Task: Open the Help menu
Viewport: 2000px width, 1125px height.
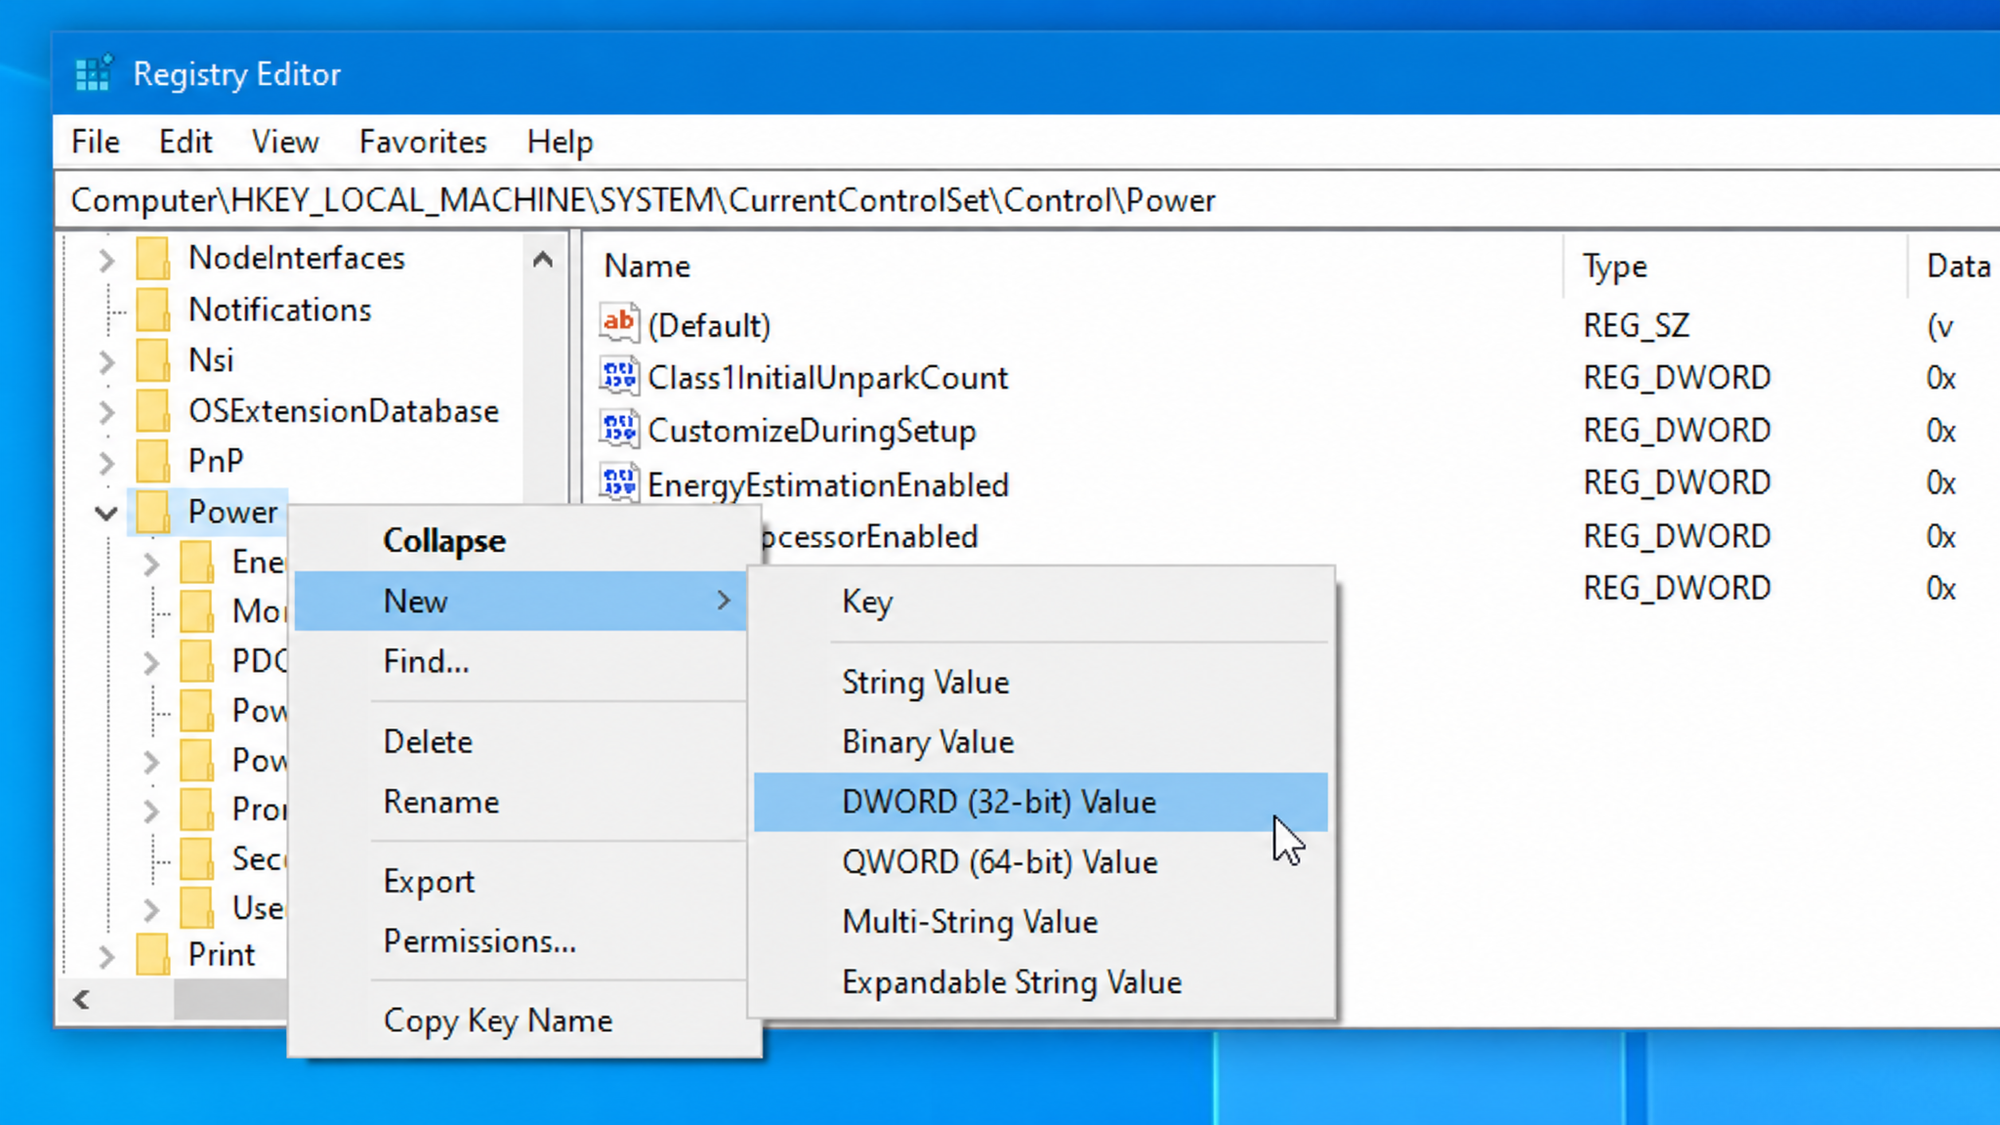Action: 560,142
